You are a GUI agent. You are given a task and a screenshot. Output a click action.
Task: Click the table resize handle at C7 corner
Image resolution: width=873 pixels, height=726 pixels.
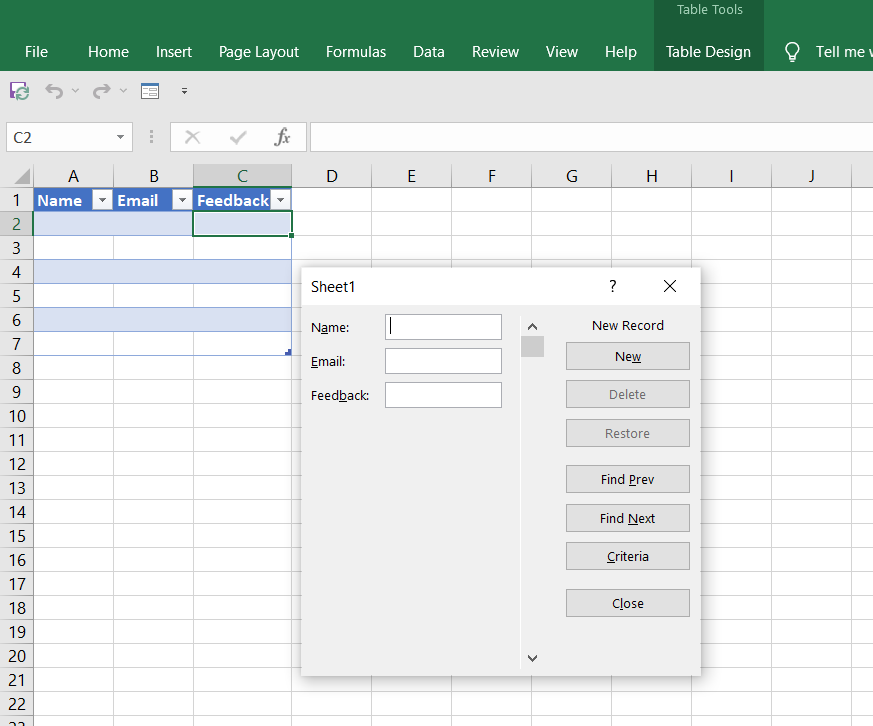288,352
